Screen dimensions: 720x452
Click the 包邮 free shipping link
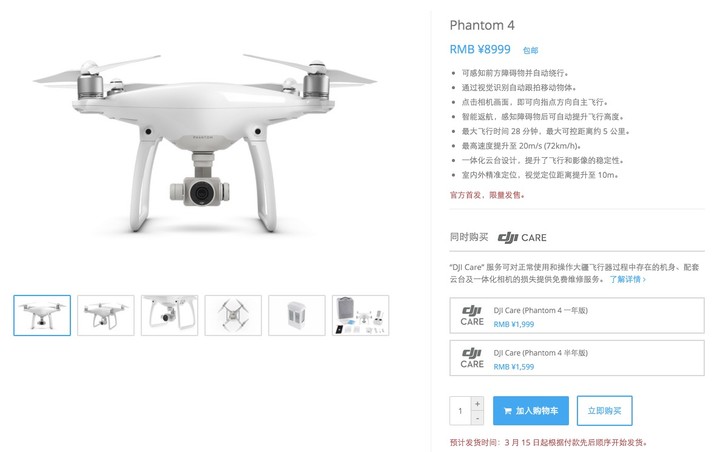(530, 51)
